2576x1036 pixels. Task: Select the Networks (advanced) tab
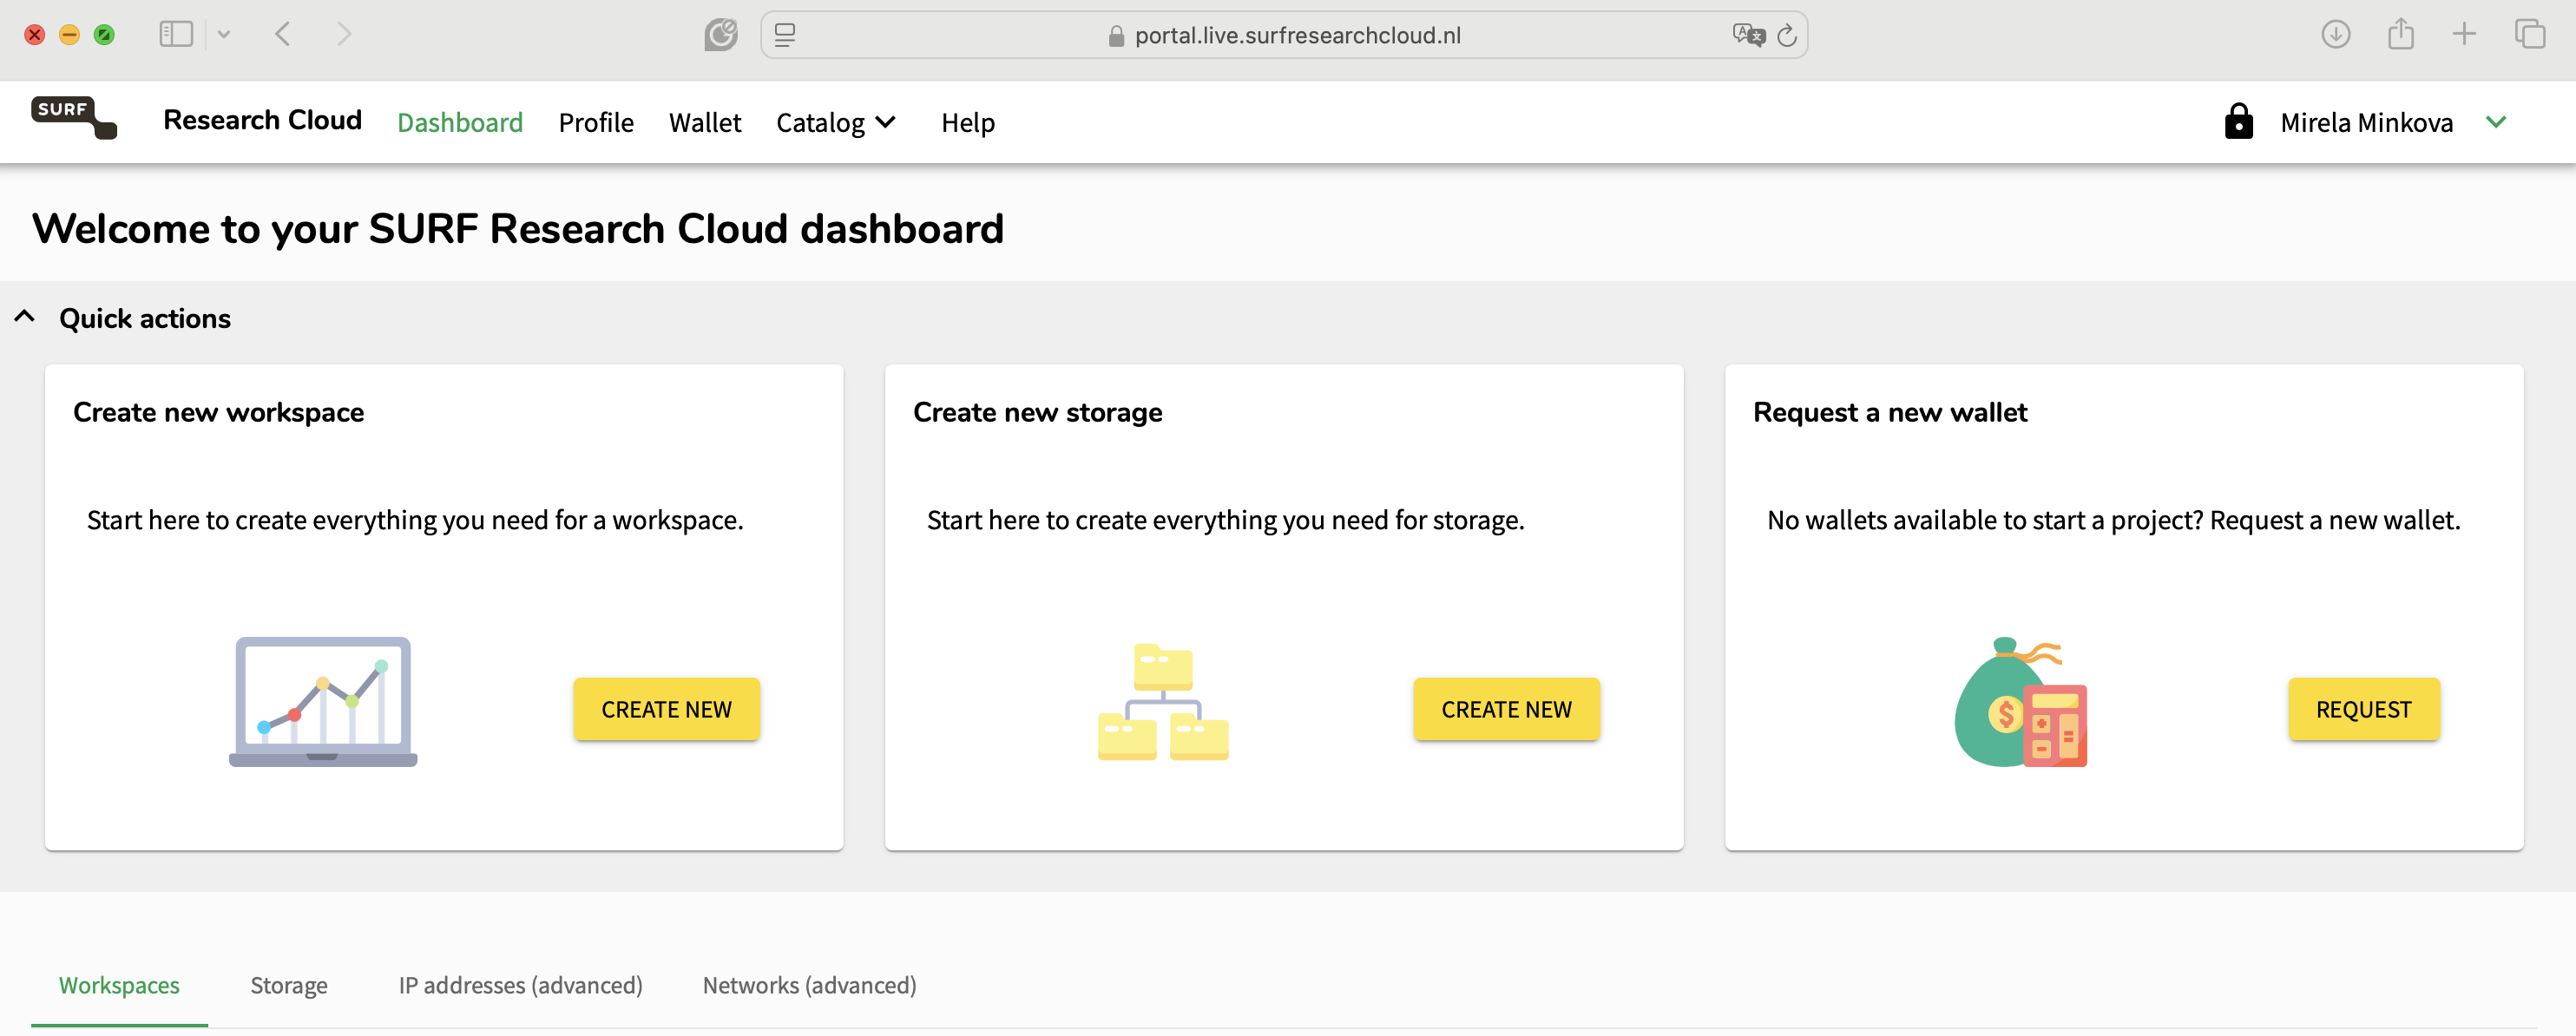809,984
